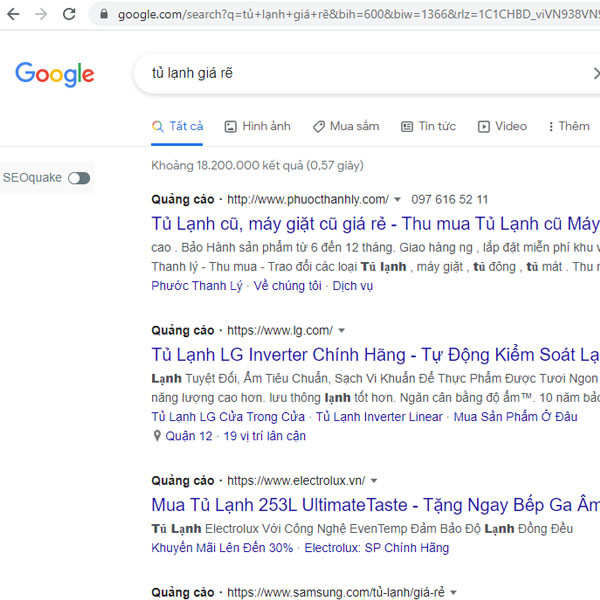Expand dropdown arrow next to phuocthanhly.com URL
The image size is (600, 600).
pos(398,199)
